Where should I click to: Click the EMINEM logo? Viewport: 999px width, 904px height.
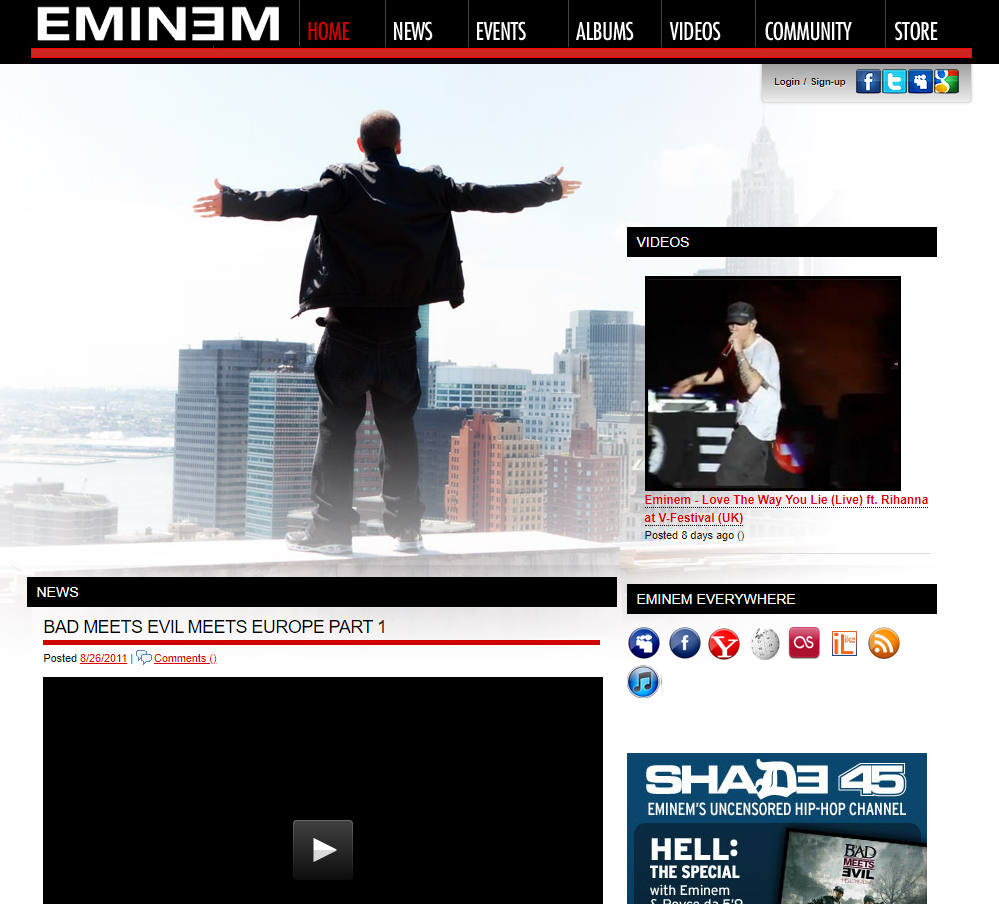[x=159, y=24]
